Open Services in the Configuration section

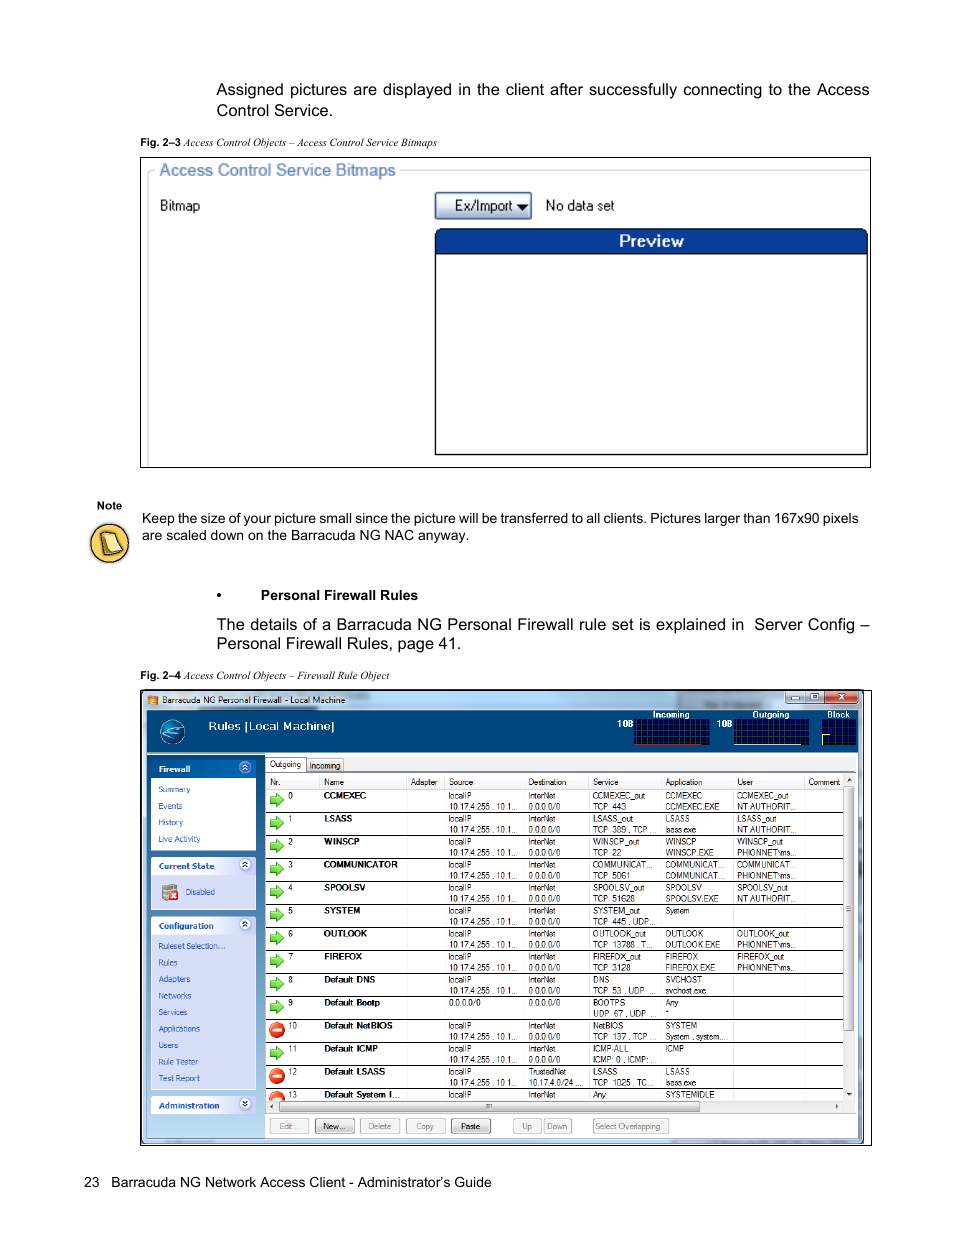click(173, 1012)
